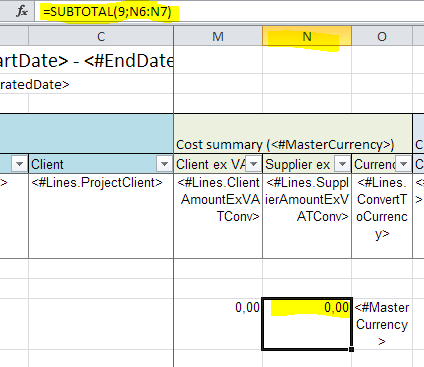Viewport: 424px width, 367px height.
Task: Select the <#Lines.SupplierAmountExVATConv> cell
Action: (307, 216)
